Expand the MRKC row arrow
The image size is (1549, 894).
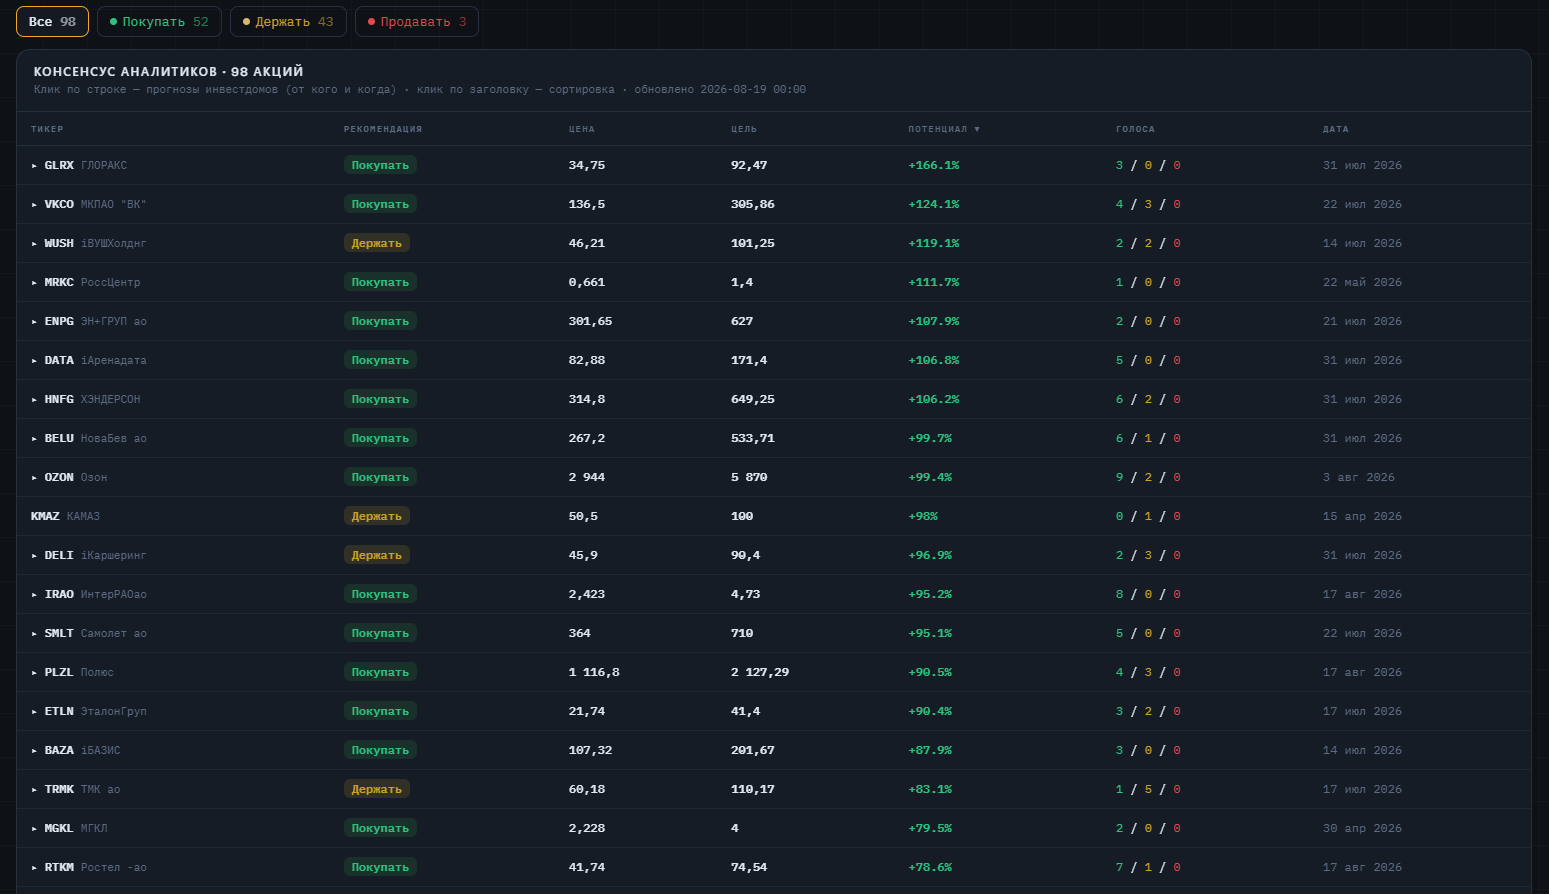click(x=34, y=283)
